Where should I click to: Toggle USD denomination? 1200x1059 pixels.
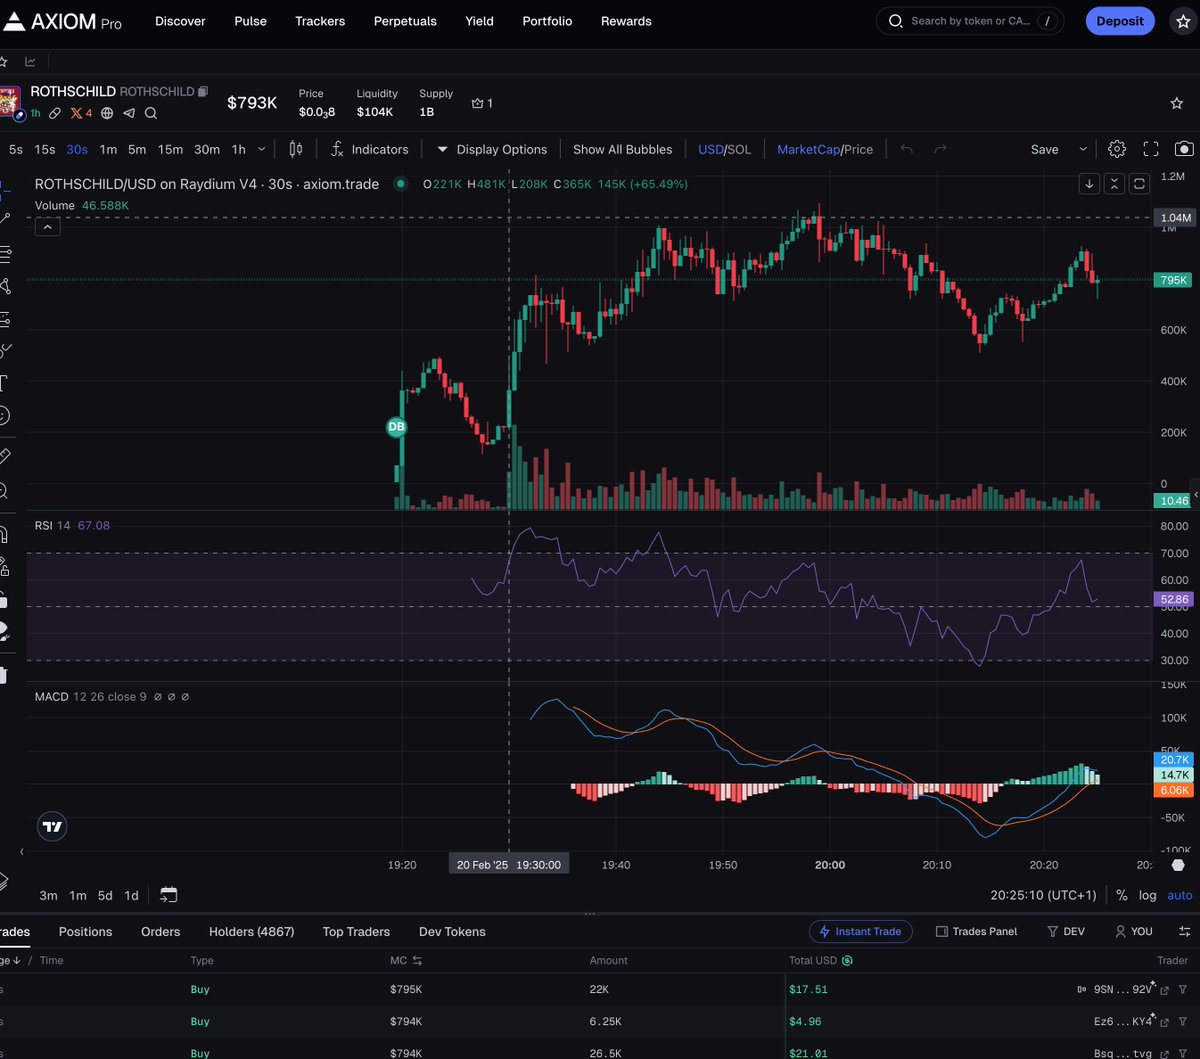pyautogui.click(x=710, y=149)
